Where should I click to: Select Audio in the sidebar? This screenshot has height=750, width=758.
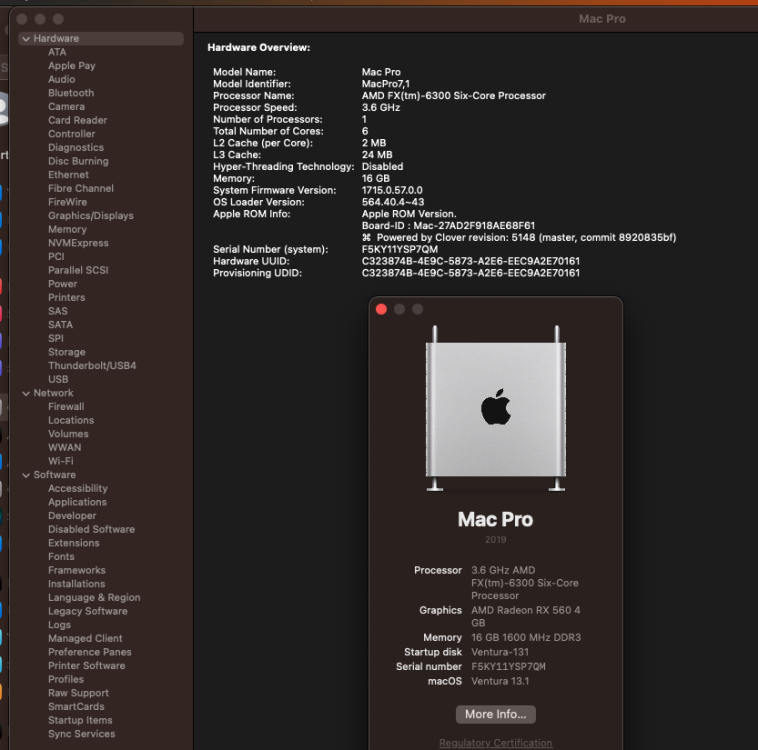coord(61,79)
